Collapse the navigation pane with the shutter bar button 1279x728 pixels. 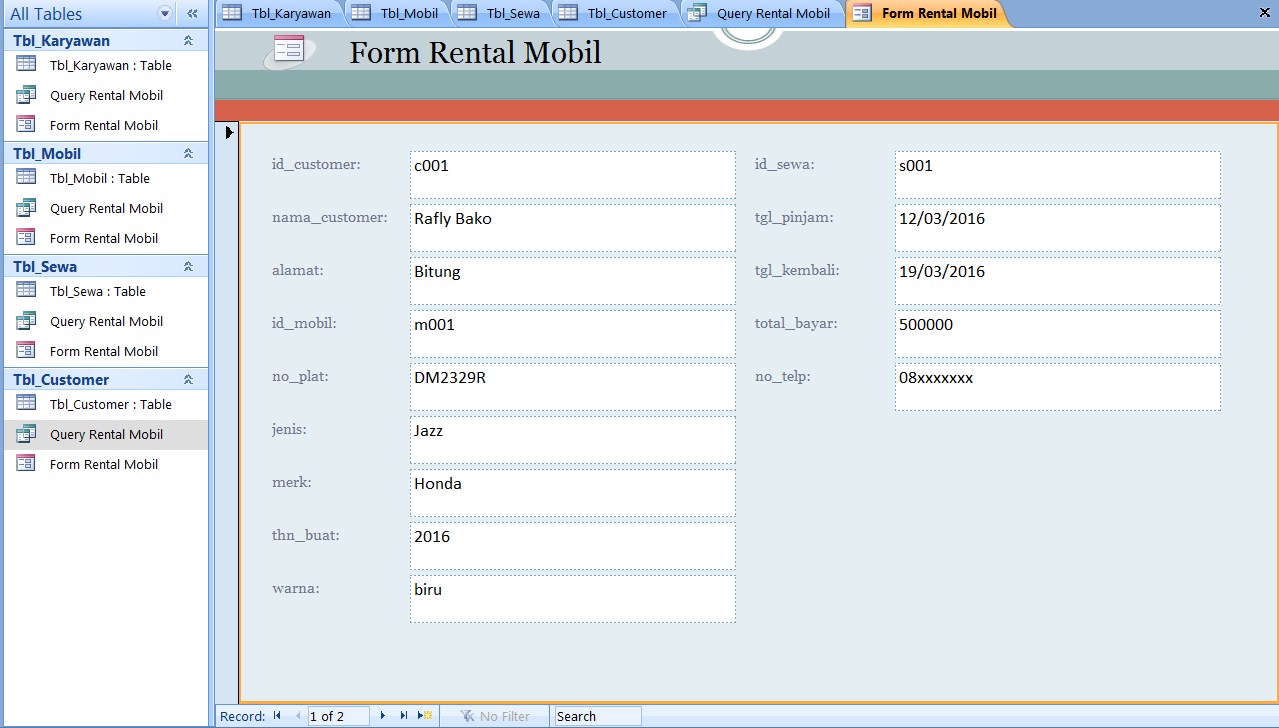[191, 14]
